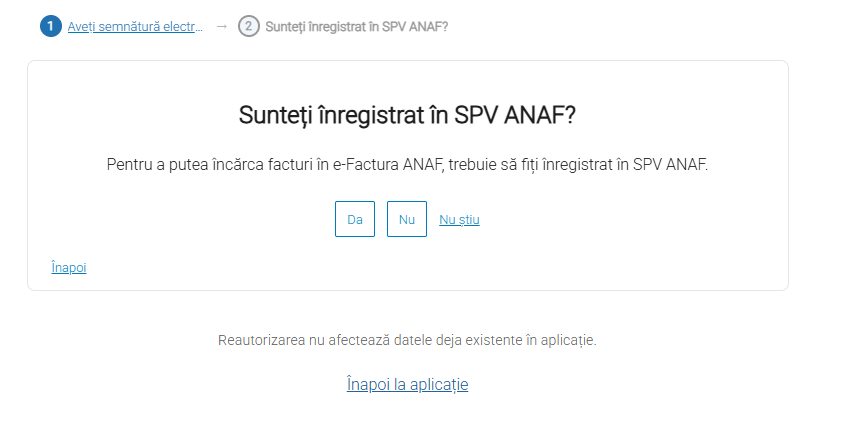Click the arrow between wizard steps

click(x=221, y=26)
